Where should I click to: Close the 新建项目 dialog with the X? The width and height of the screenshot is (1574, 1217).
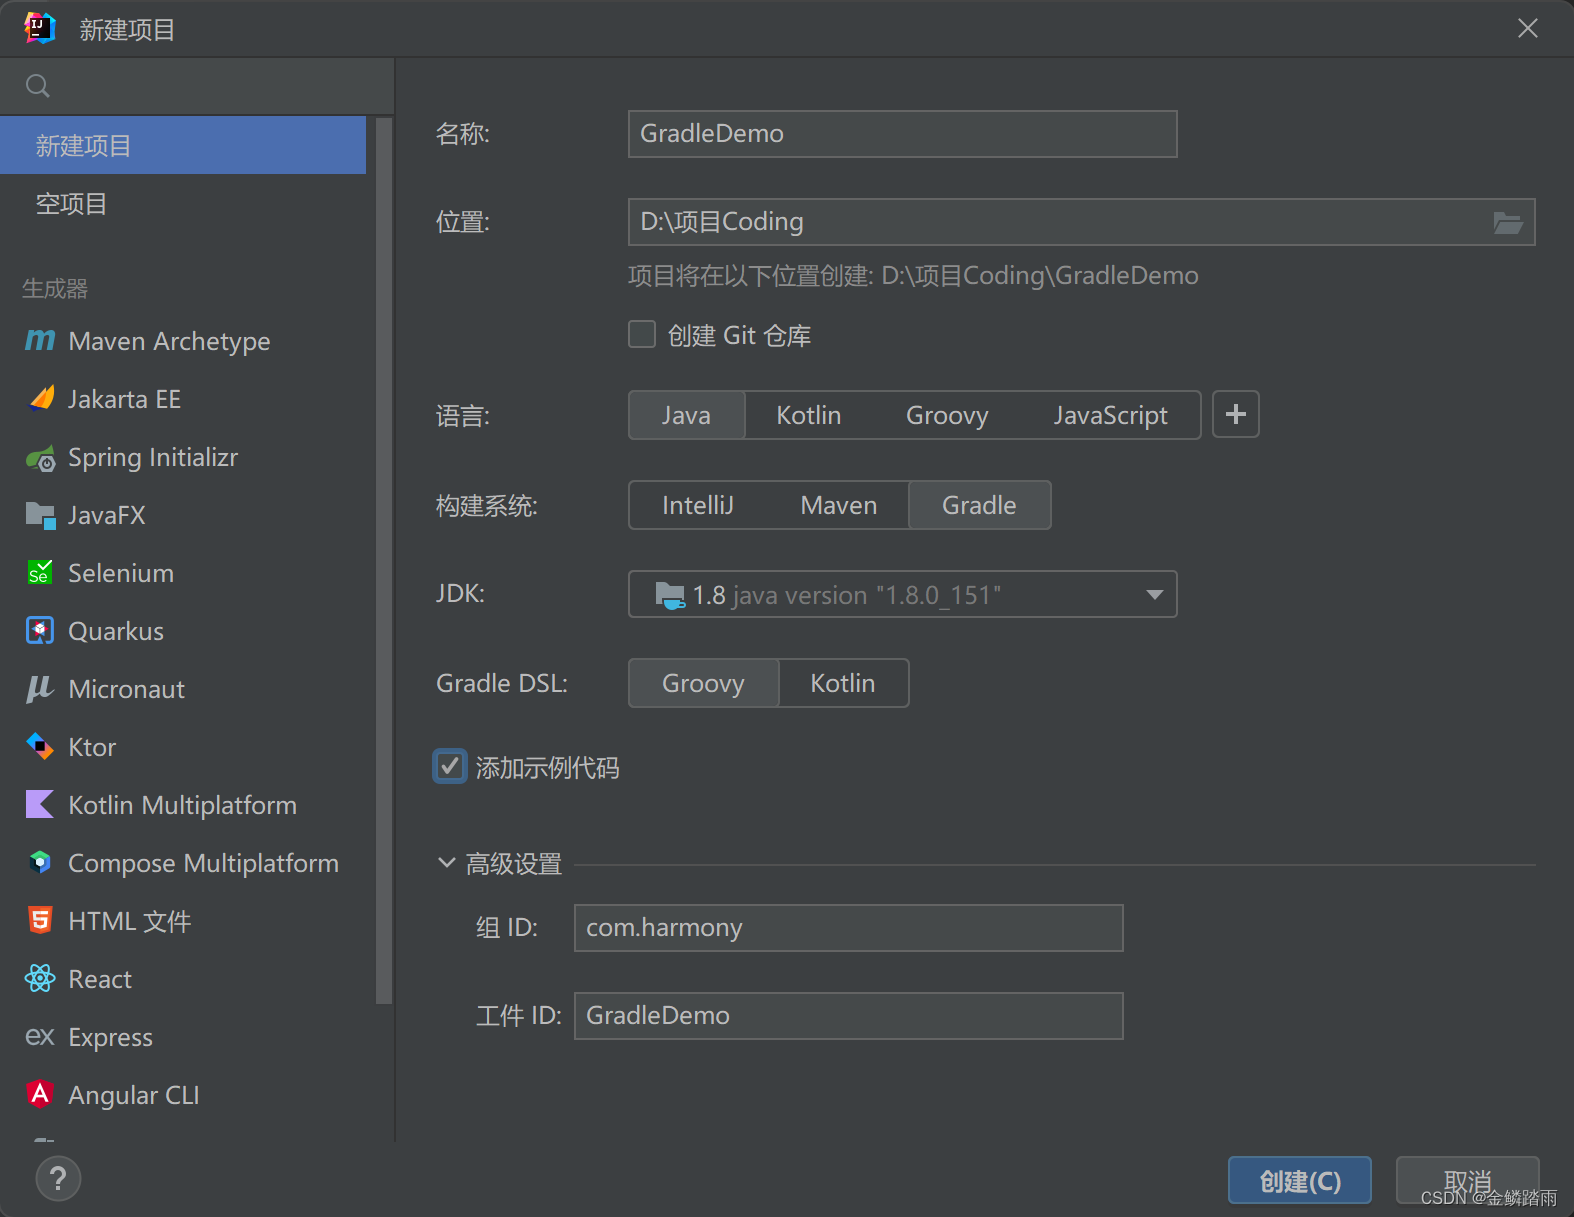[x=1528, y=28]
